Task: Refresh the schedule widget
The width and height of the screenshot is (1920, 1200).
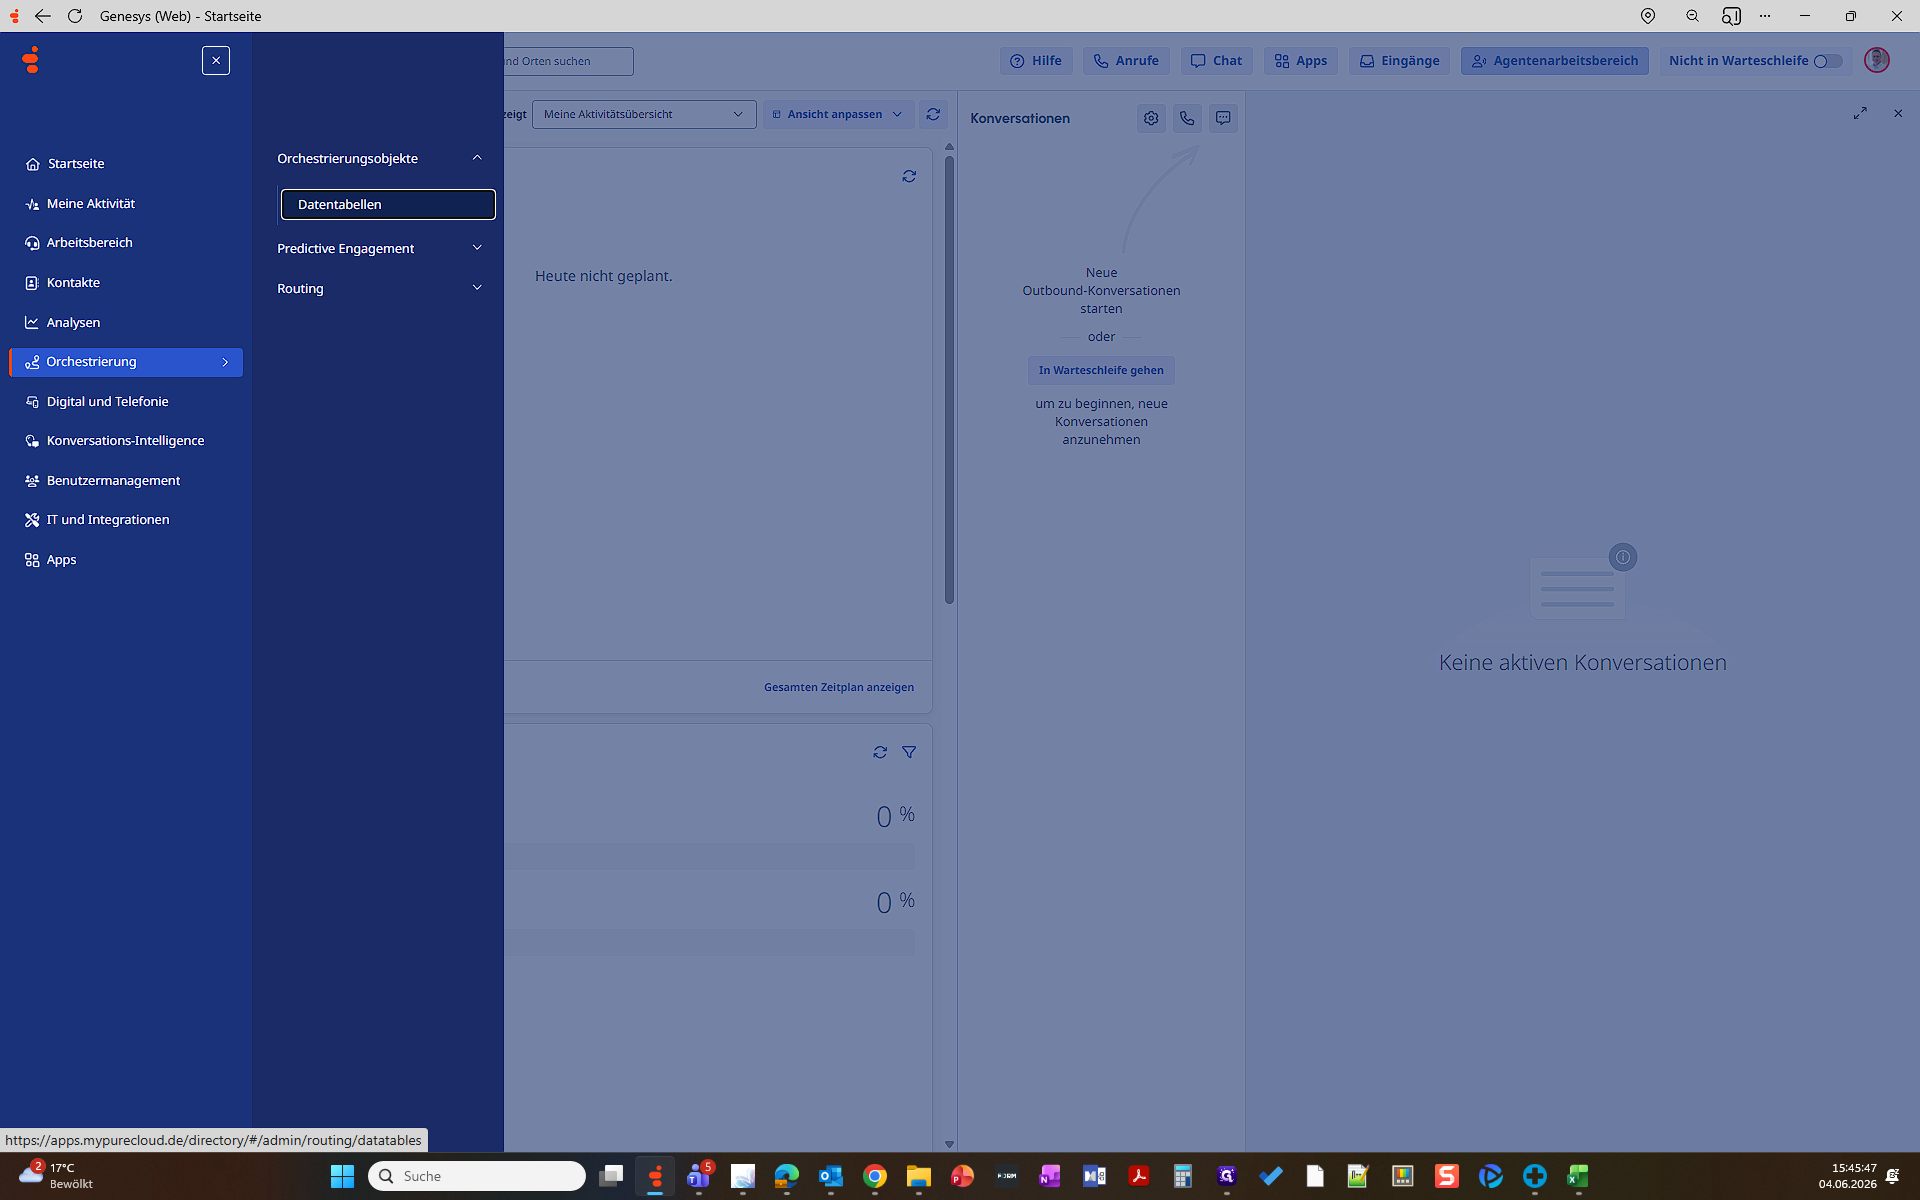Action: (x=909, y=176)
